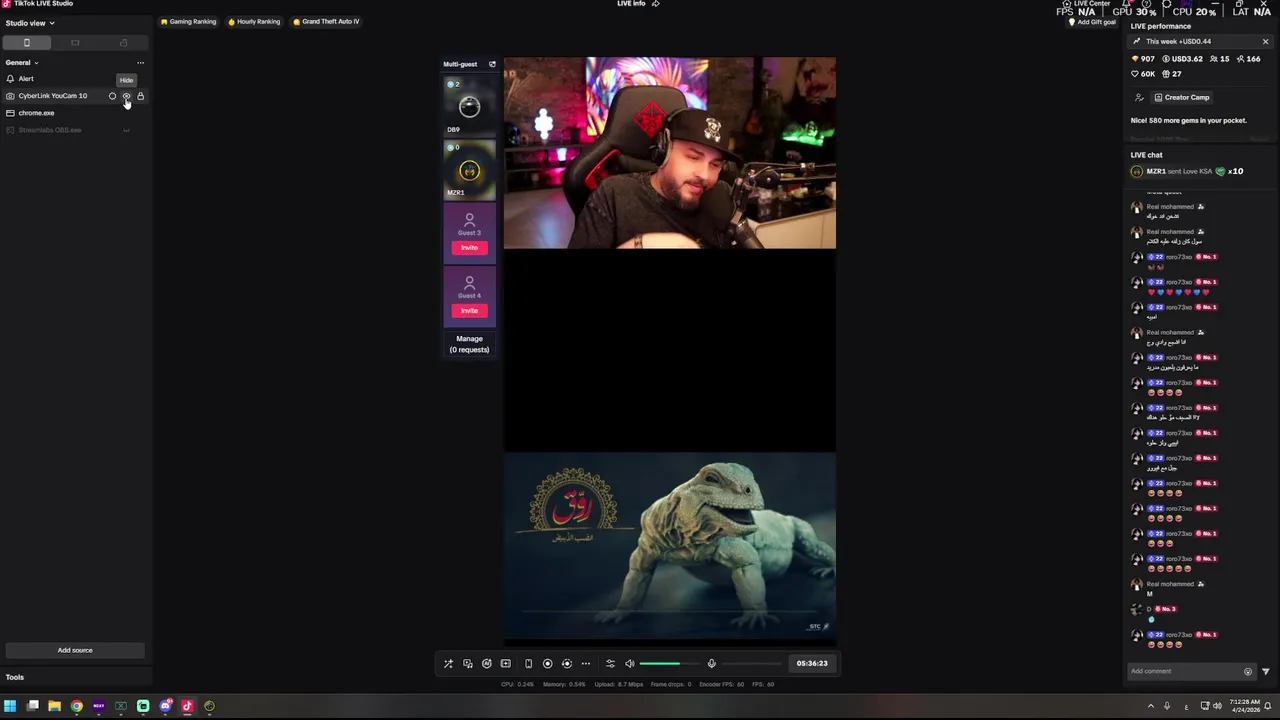Pop out the Multi-guest panel
Viewport: 1280px width, 720px height.
[x=492, y=64]
